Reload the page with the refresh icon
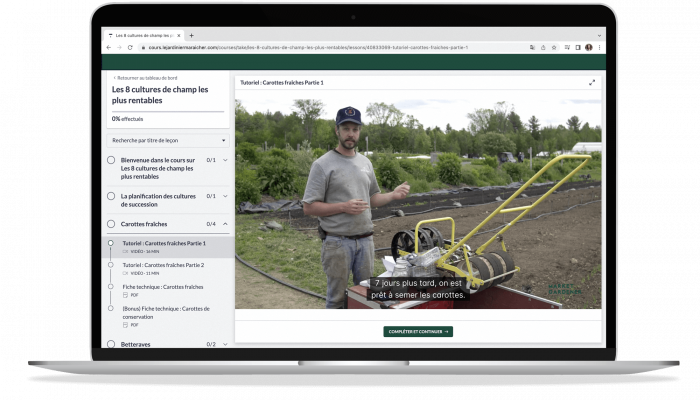The width and height of the screenshot is (700, 400). tap(128, 47)
